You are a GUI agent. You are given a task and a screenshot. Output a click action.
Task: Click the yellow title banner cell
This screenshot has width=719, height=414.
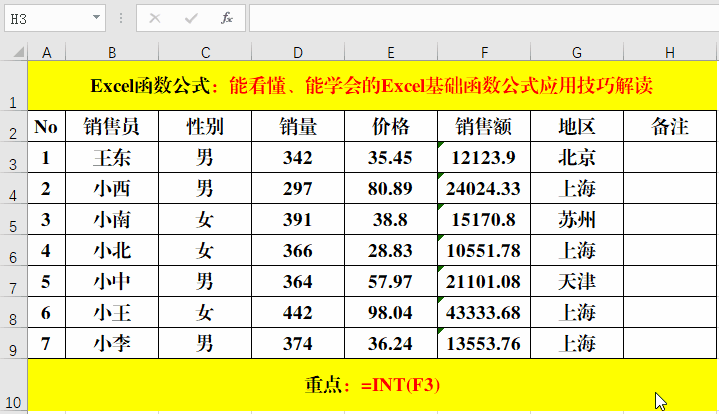(372, 86)
